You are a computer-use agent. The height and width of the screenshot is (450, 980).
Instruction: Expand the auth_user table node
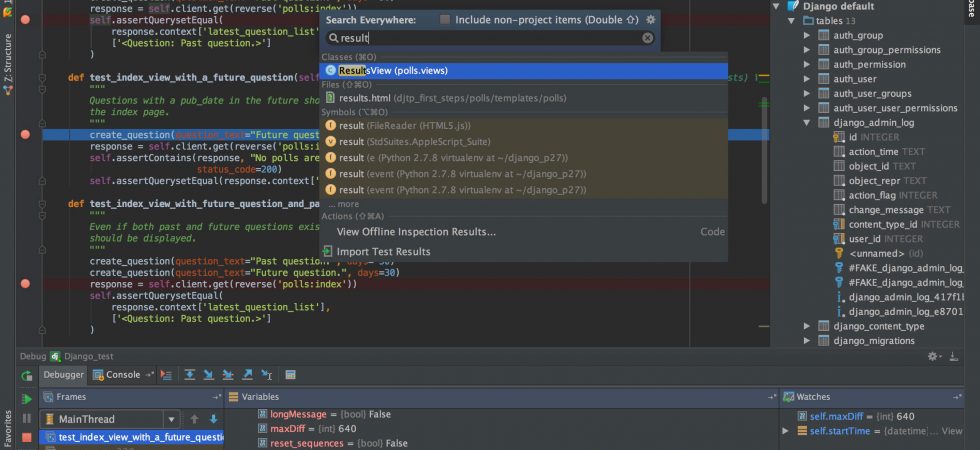click(x=807, y=79)
